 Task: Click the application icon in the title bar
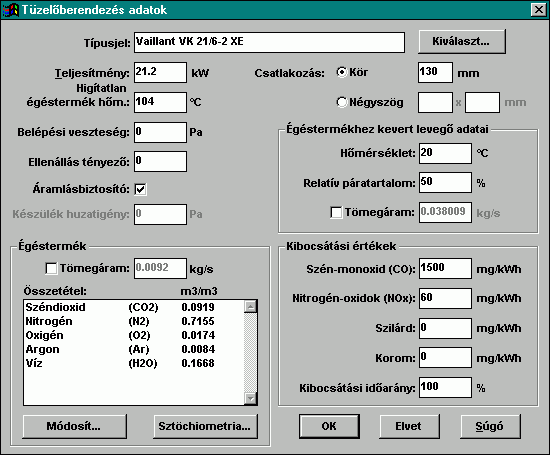10,9
